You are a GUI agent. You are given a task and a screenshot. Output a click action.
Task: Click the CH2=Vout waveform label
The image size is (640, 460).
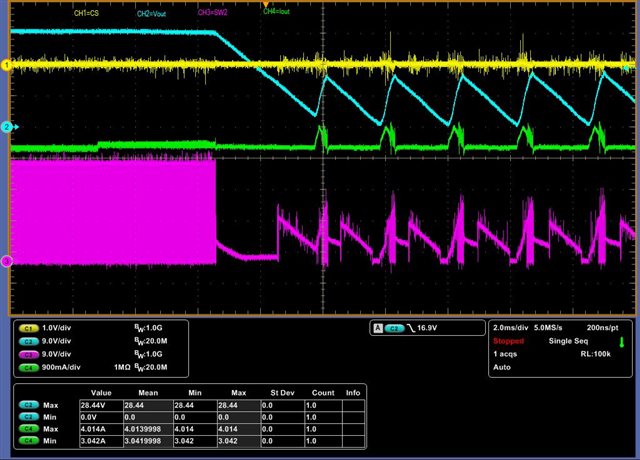coord(151,14)
